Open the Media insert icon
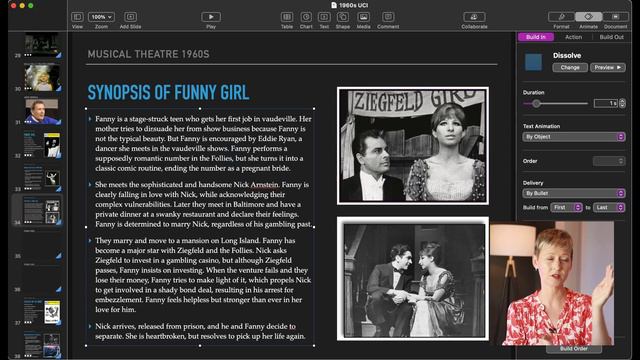 (x=363, y=17)
